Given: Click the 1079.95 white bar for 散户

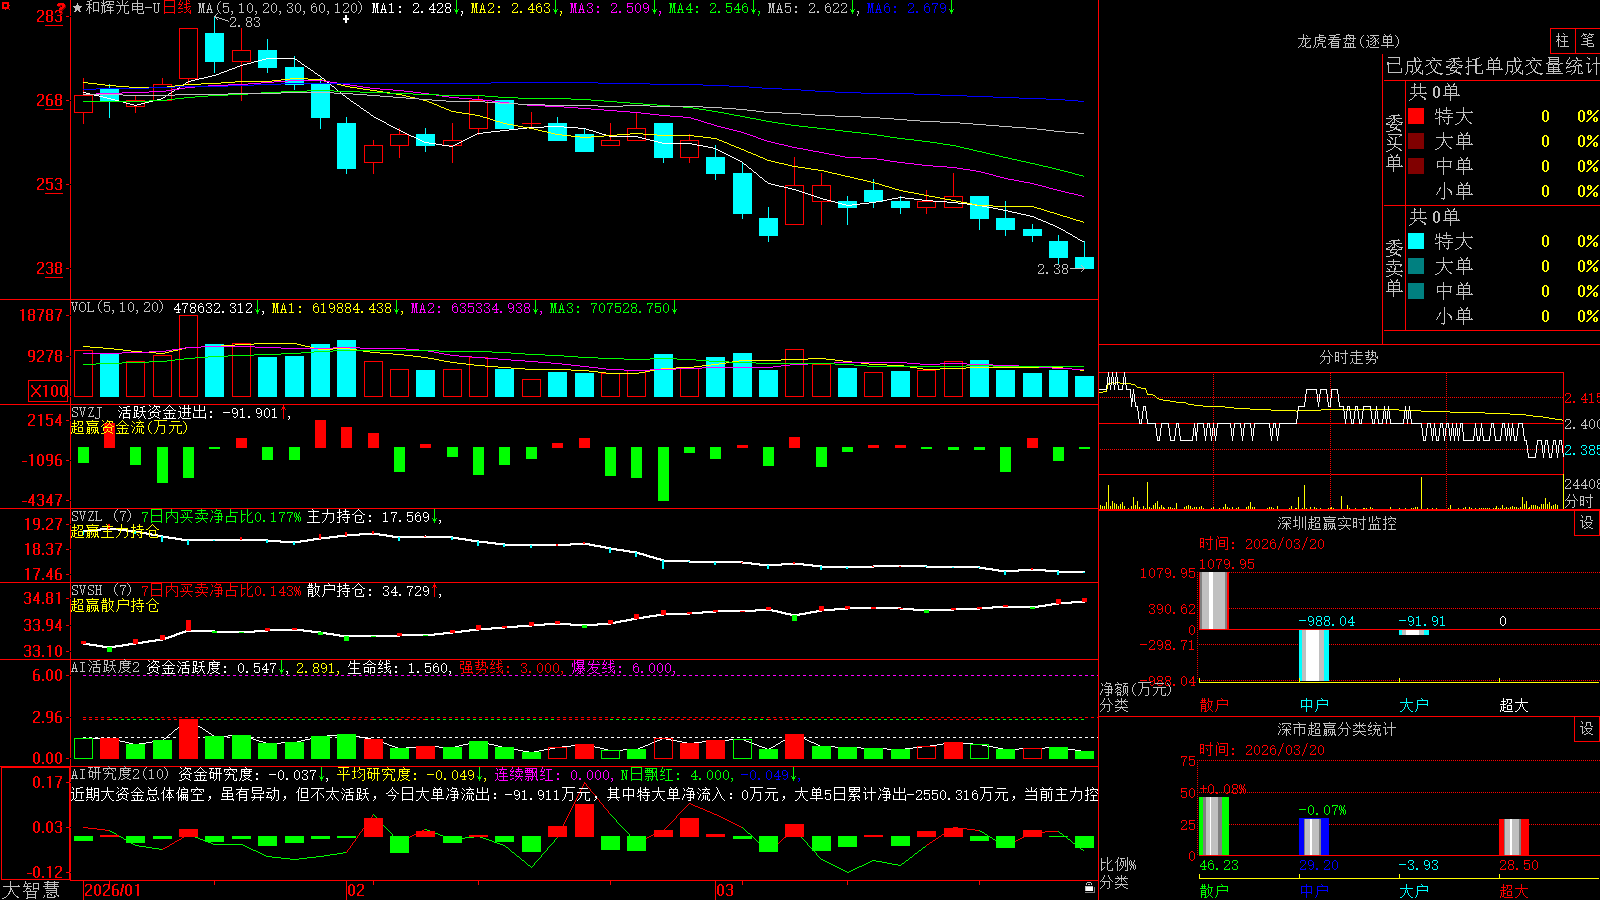Looking at the screenshot, I should click(x=1214, y=600).
